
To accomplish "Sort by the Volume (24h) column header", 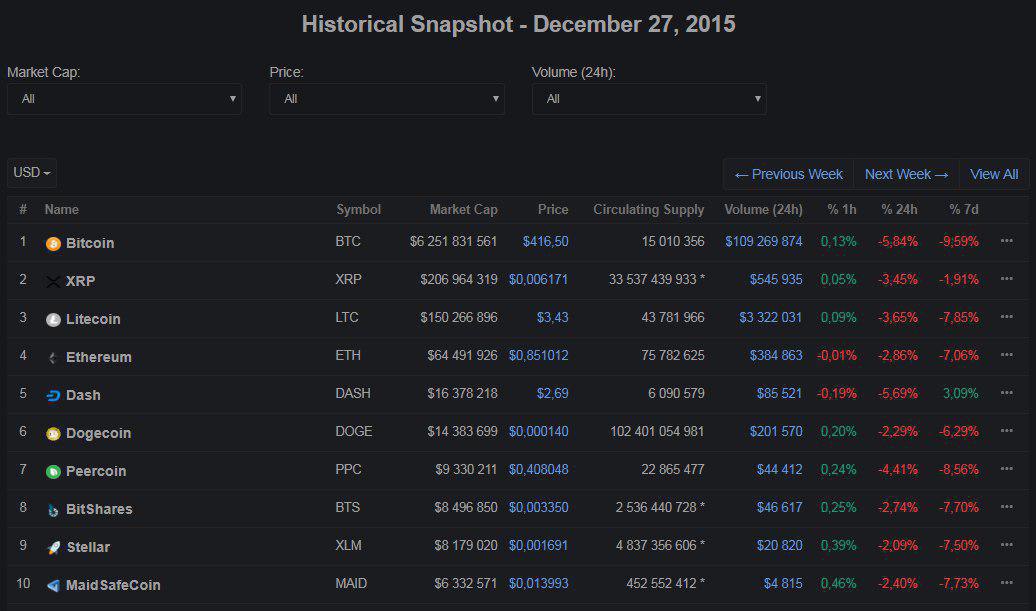I will pyautogui.click(x=763, y=209).
